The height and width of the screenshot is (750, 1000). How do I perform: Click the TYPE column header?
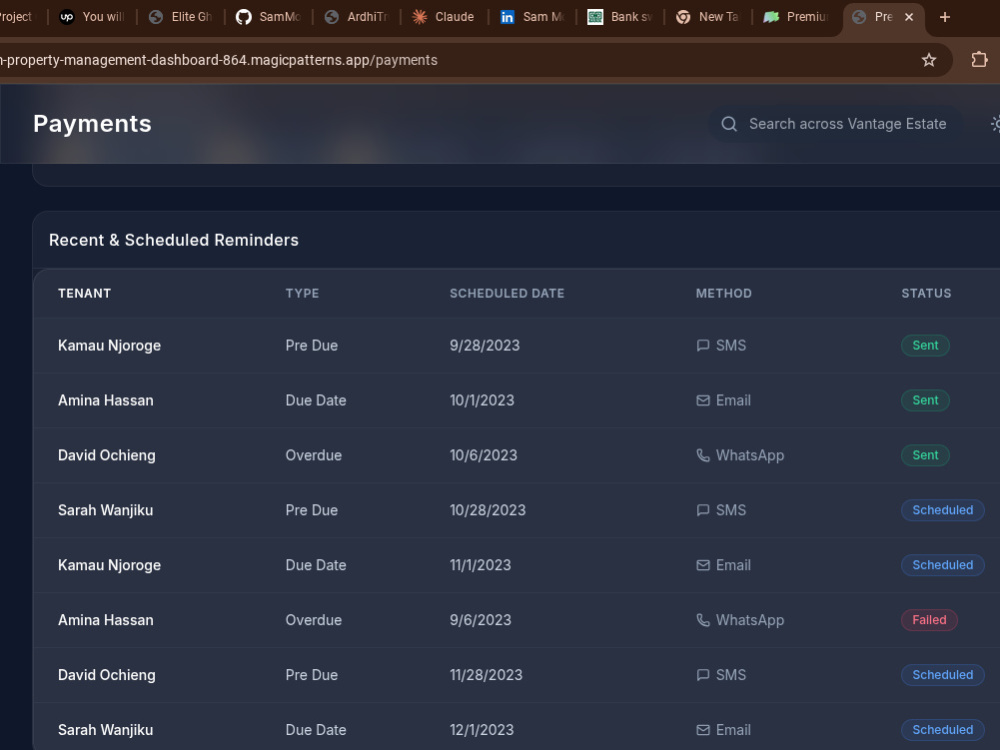(302, 293)
